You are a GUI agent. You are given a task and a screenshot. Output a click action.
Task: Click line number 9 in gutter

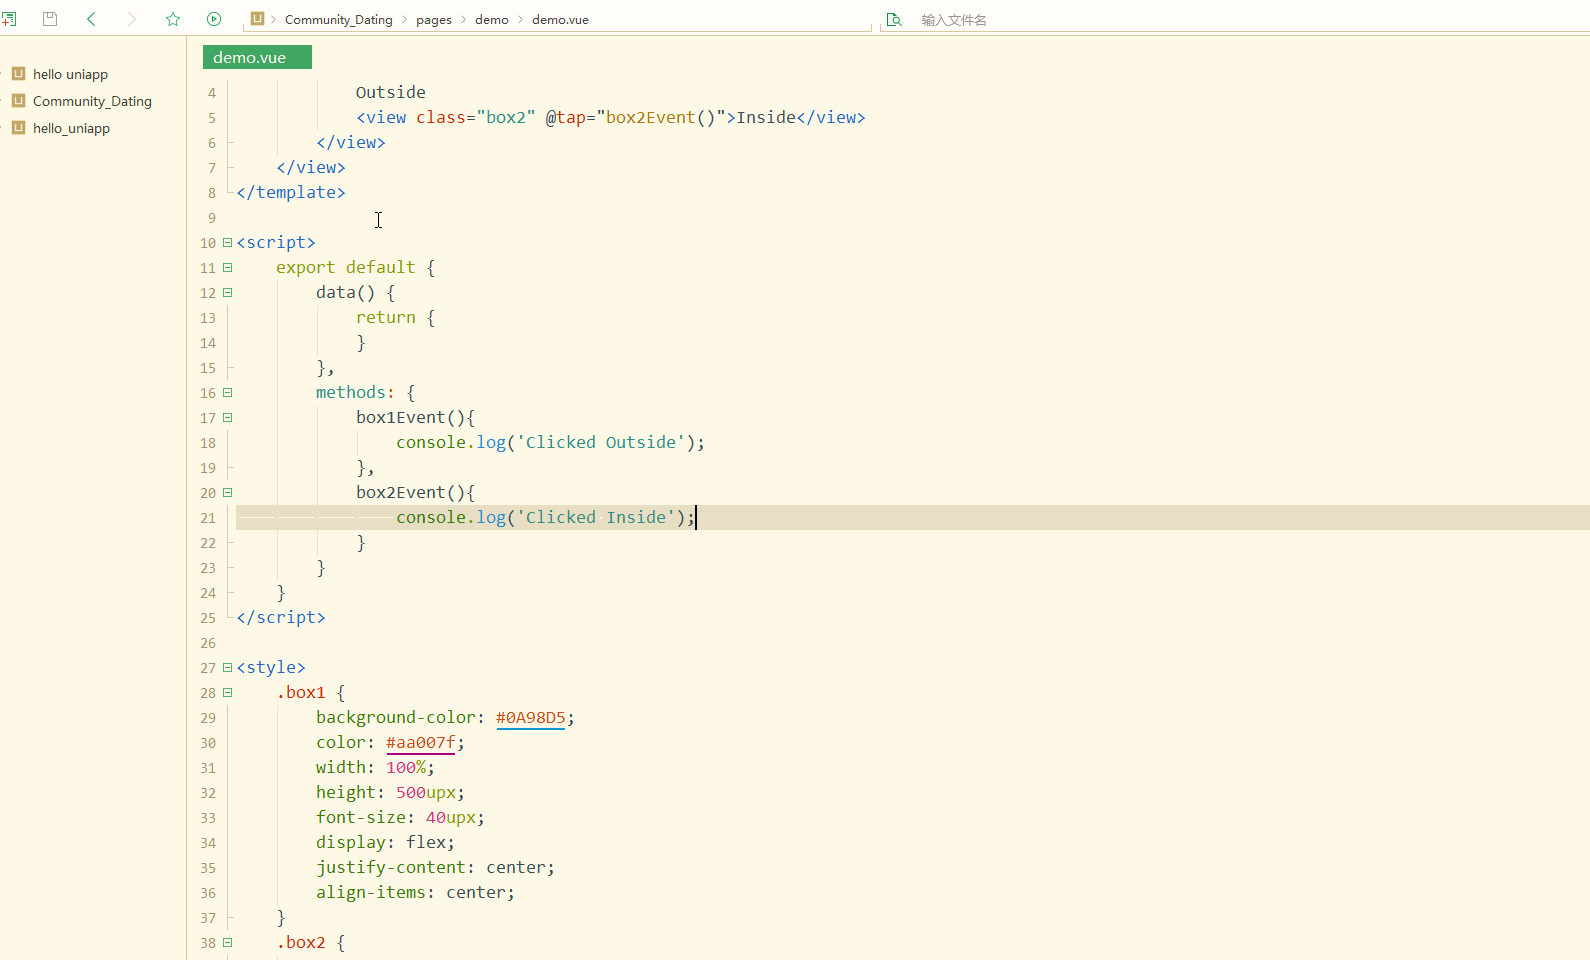pyautogui.click(x=211, y=218)
